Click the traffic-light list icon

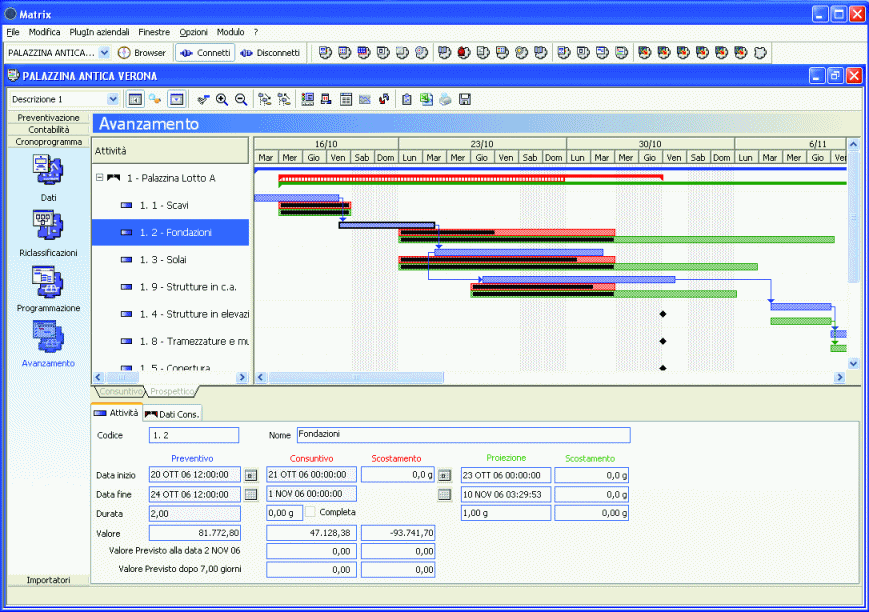308,99
